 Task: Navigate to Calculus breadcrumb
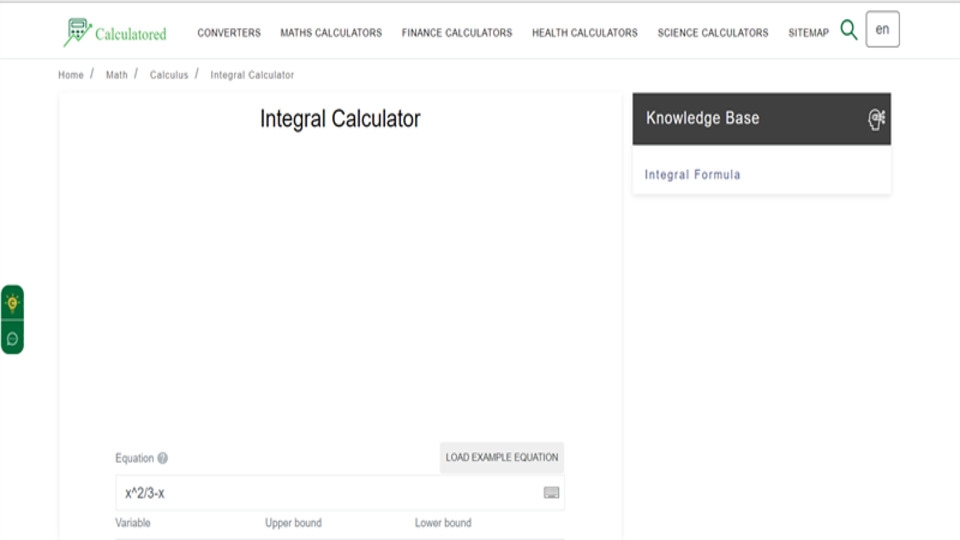[x=169, y=75]
